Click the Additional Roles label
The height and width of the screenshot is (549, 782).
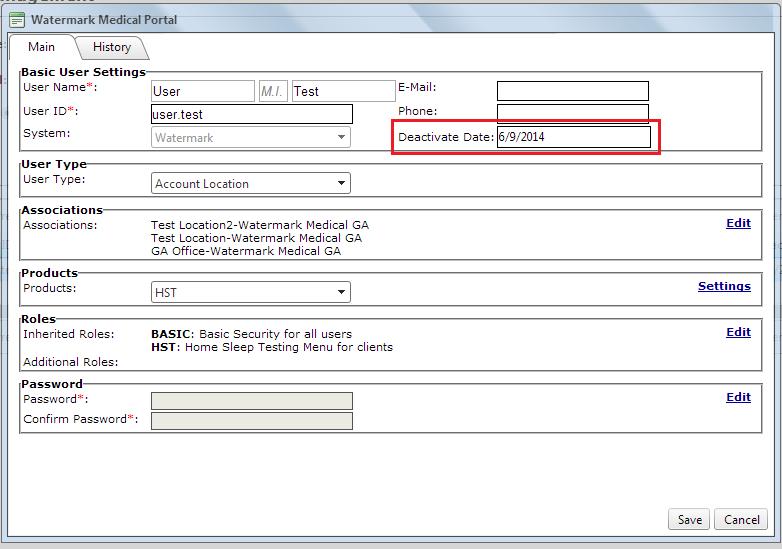point(71,362)
